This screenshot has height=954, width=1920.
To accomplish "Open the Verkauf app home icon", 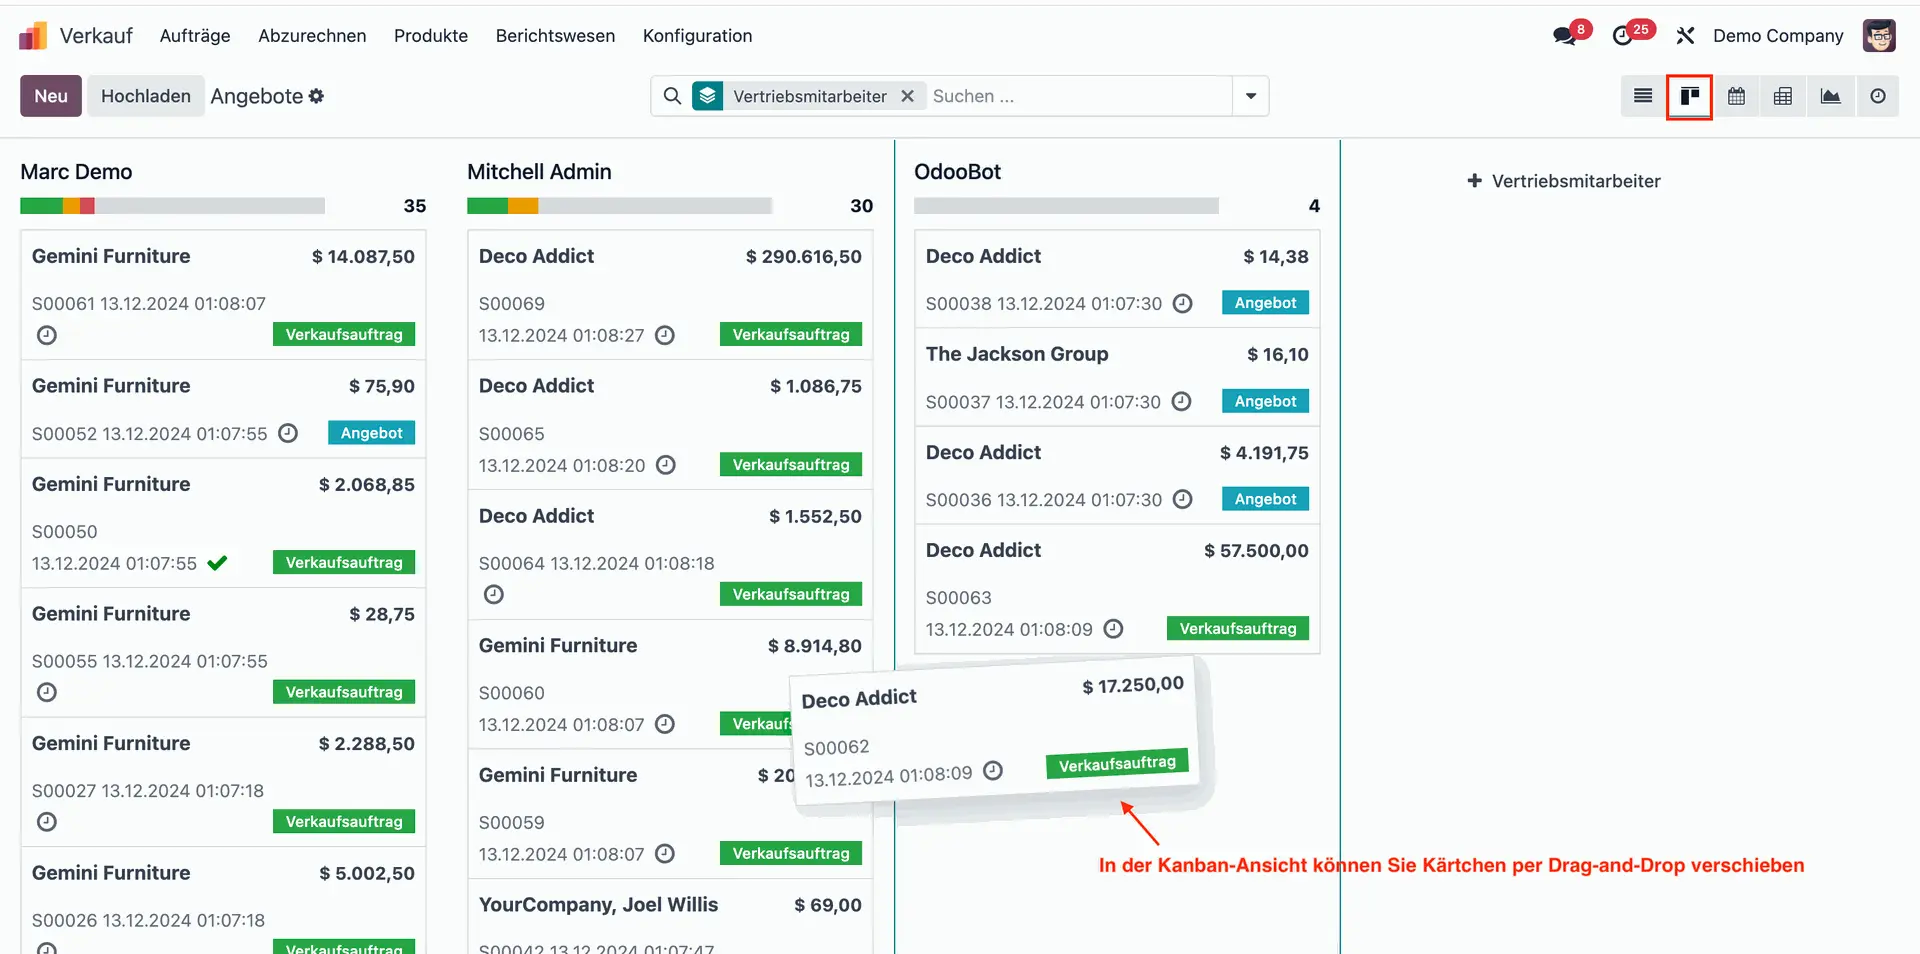I will 33,36.
